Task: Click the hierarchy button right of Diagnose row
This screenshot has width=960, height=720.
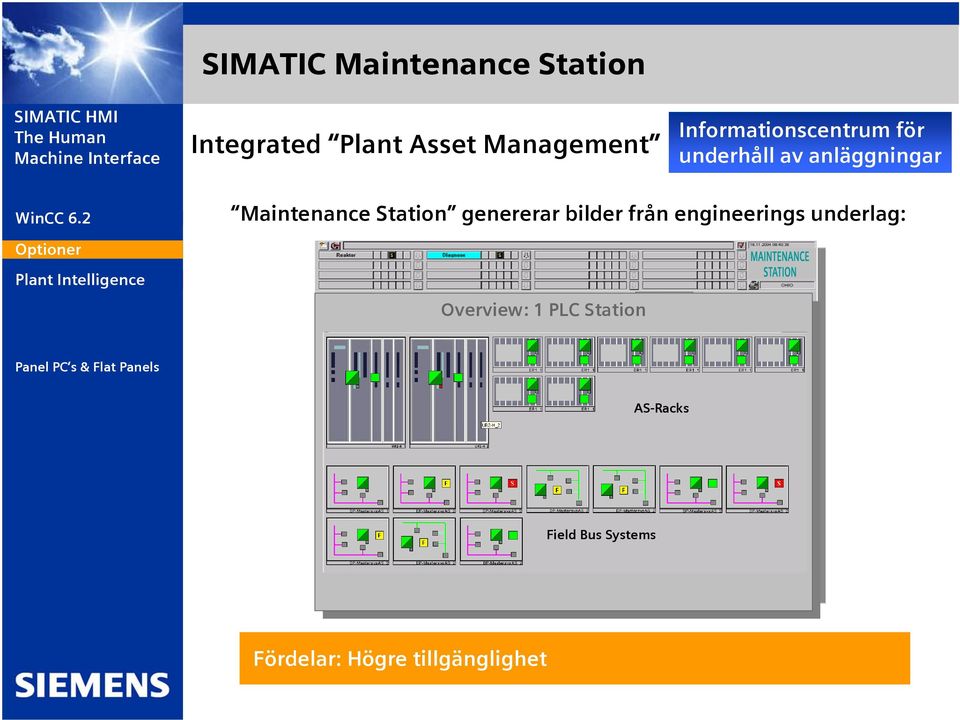Action: coord(526,255)
